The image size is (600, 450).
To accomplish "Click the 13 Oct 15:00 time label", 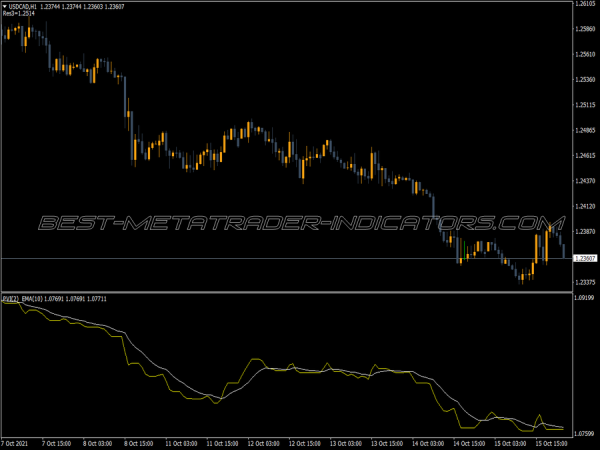I will (387, 444).
